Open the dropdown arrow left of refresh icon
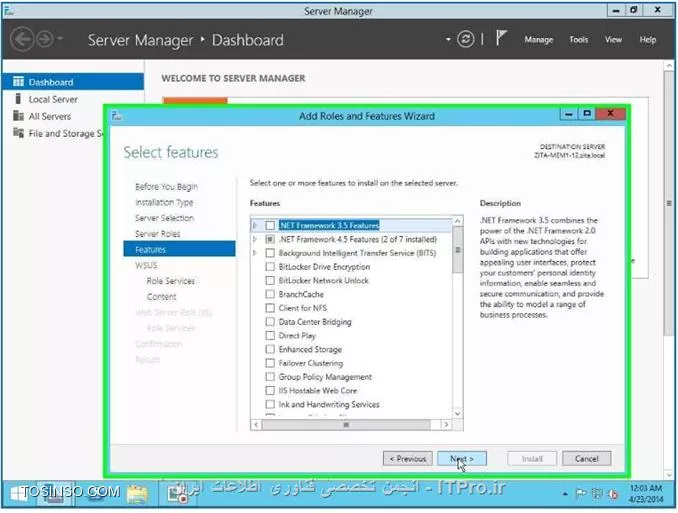 (448, 39)
